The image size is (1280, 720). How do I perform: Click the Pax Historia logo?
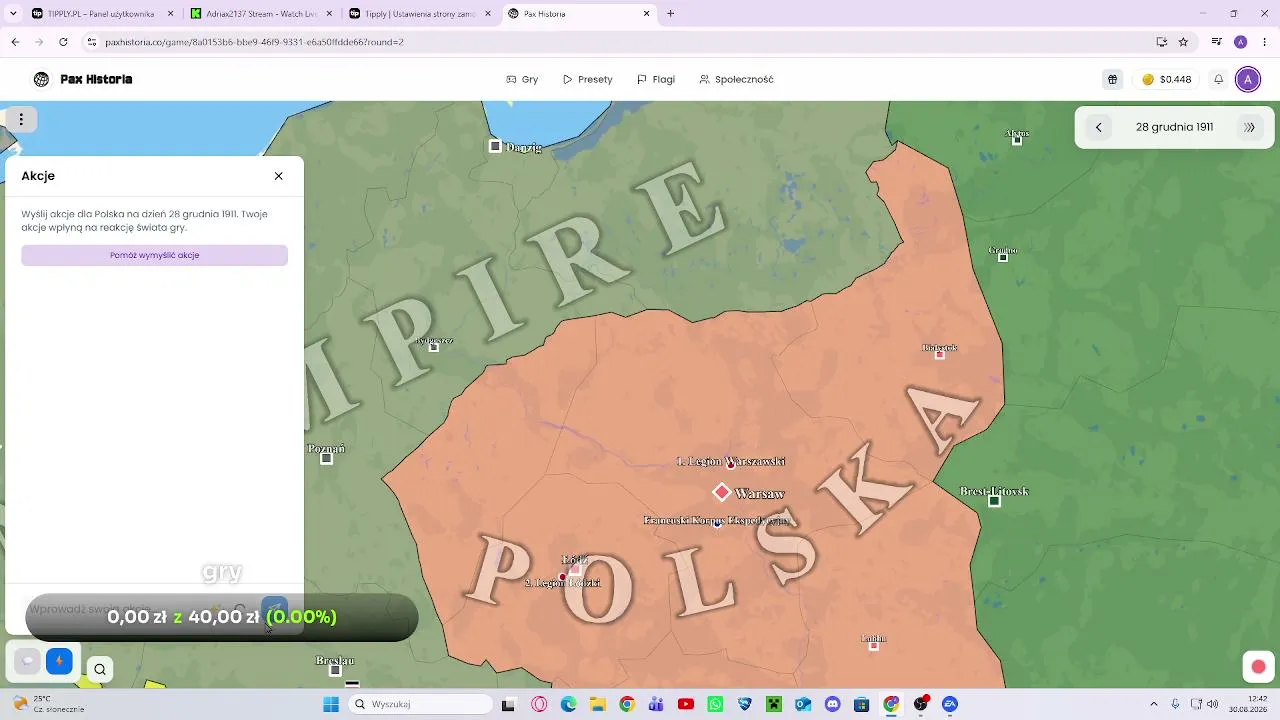[x=82, y=79]
